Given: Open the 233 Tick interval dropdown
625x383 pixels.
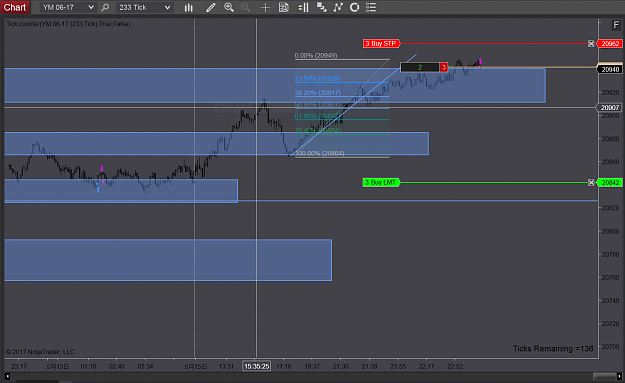Looking at the screenshot, I should 145,7.
